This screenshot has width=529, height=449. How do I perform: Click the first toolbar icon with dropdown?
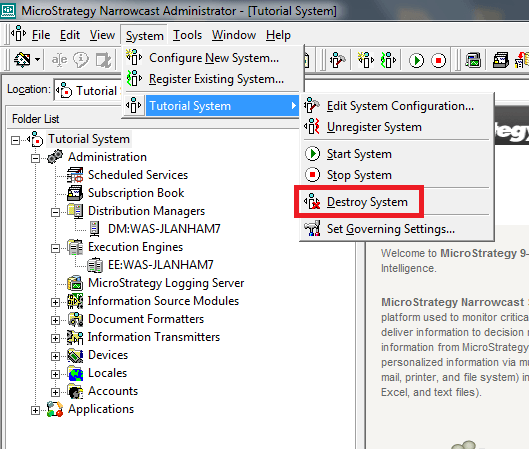[22, 60]
